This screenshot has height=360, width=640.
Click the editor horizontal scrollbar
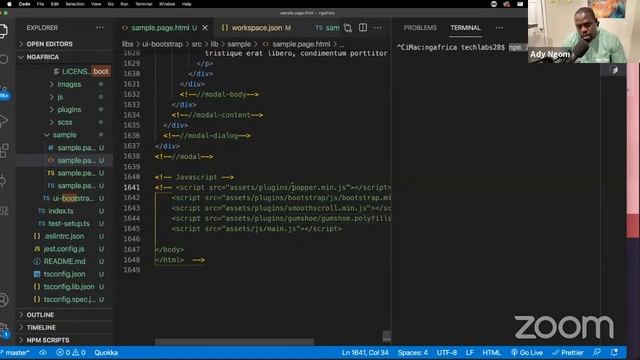[234, 342]
